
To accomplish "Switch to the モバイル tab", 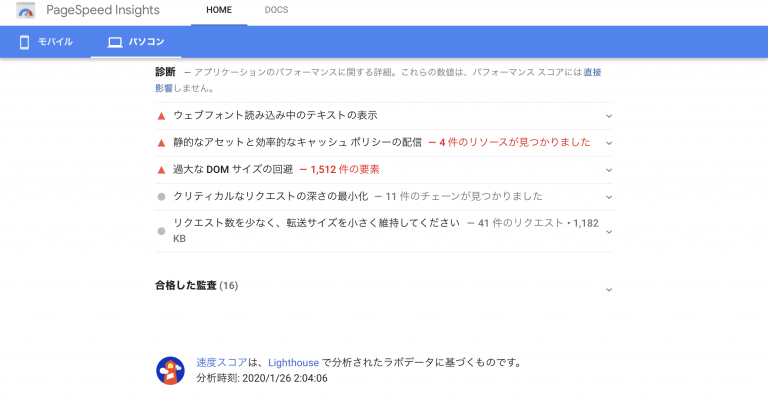I will pyautogui.click(x=46, y=42).
